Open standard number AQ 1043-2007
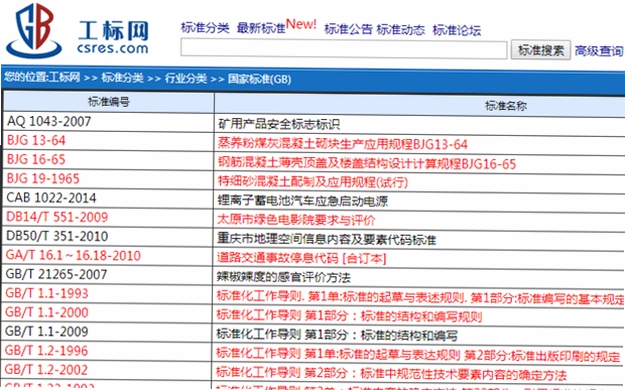The height and width of the screenshot is (390, 625). (49, 121)
